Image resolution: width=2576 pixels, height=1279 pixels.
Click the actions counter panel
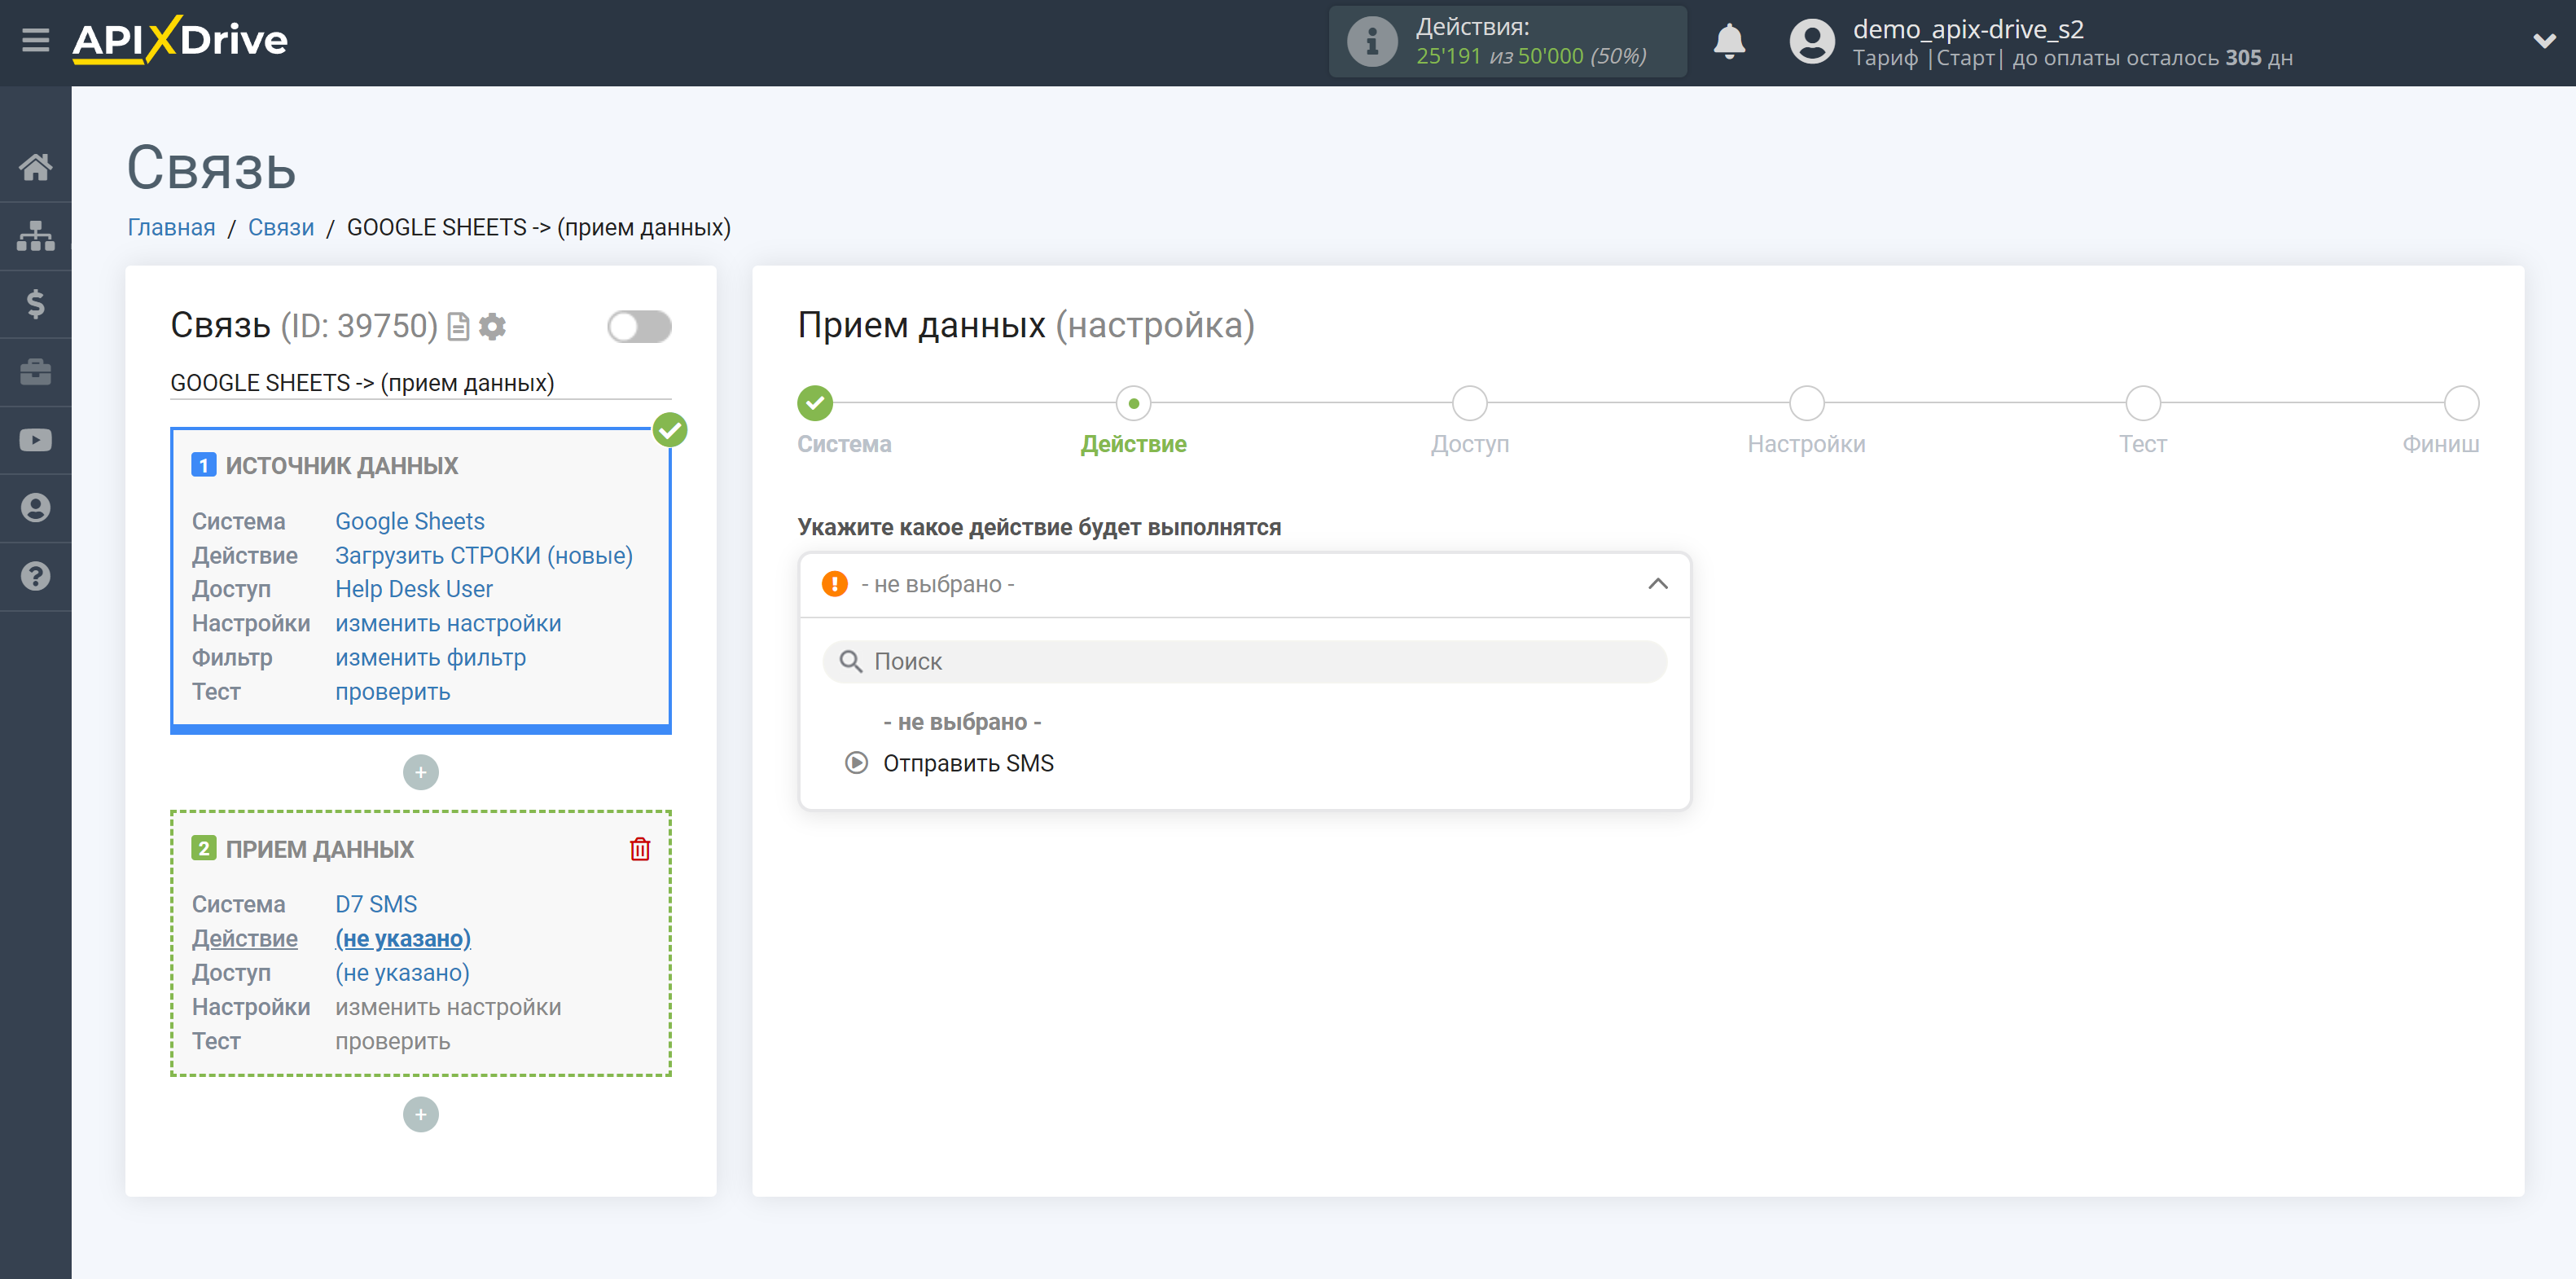click(1507, 41)
